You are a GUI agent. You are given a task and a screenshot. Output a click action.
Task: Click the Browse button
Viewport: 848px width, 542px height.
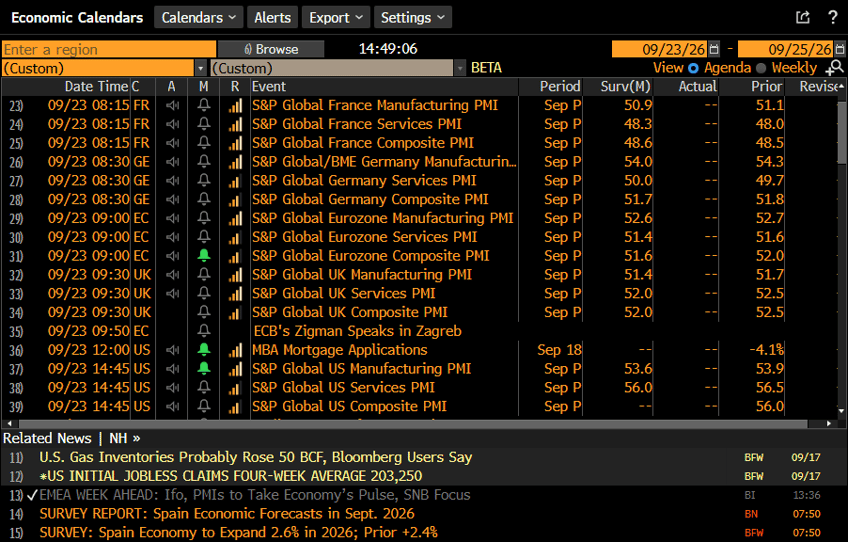(271, 49)
